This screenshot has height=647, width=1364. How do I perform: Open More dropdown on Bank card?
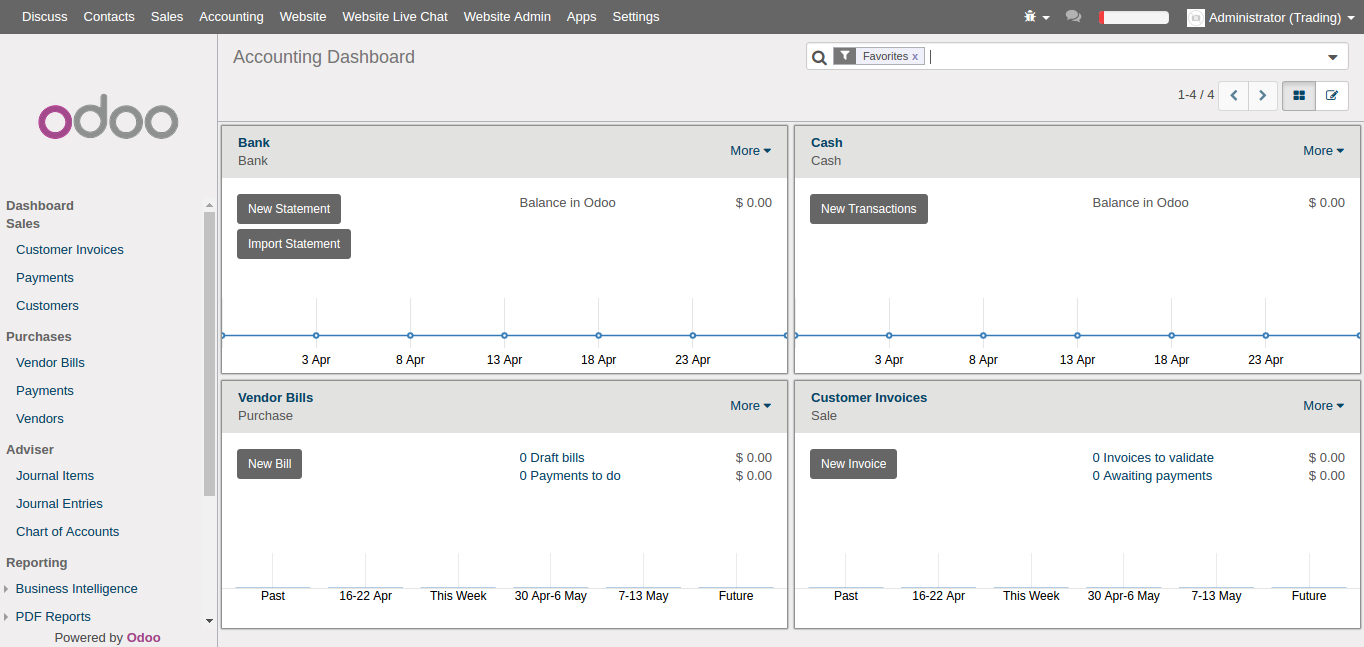[750, 151]
